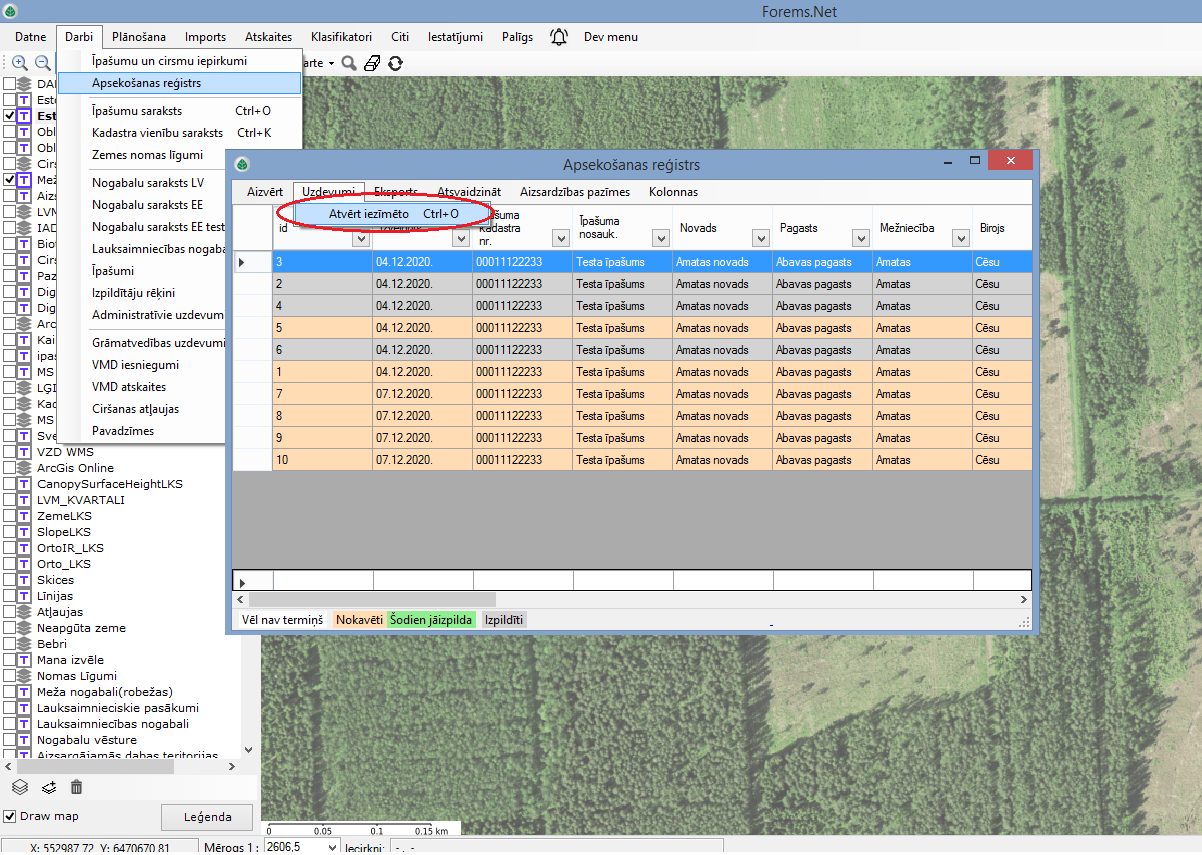Click Aizvērt in Apsekošanas reģistrs window
Viewport: 1202px width, 855px height.
point(265,192)
